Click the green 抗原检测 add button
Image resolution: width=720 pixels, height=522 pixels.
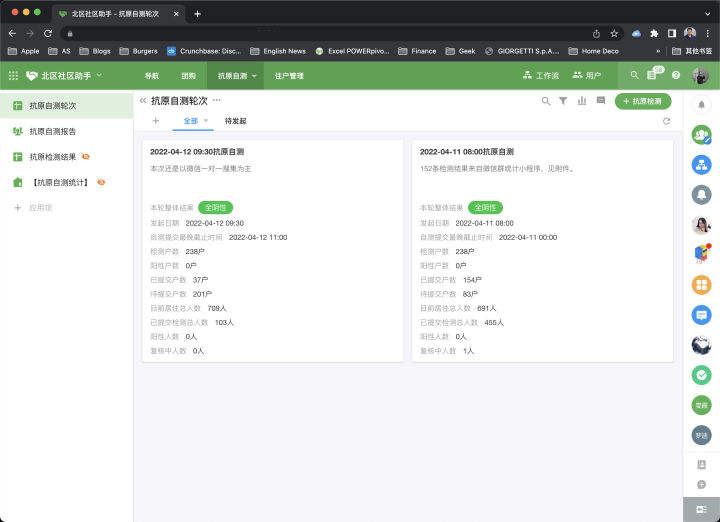642,101
